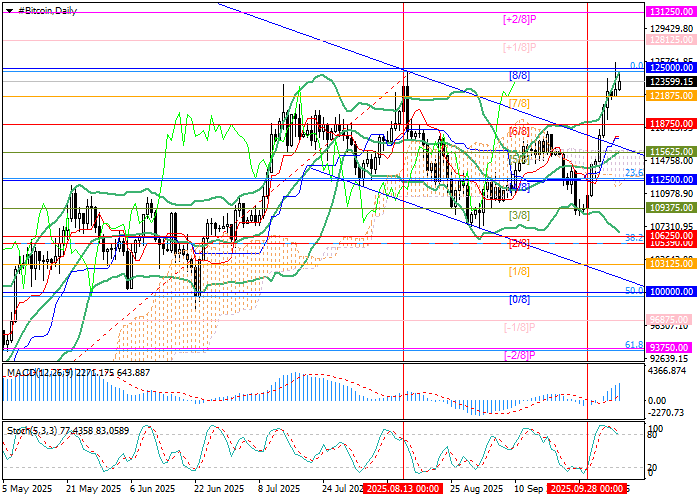Image resolution: width=700 pixels, height=500 pixels.
Task: Click the magenta 93750.00 price tag
Action: point(670,349)
